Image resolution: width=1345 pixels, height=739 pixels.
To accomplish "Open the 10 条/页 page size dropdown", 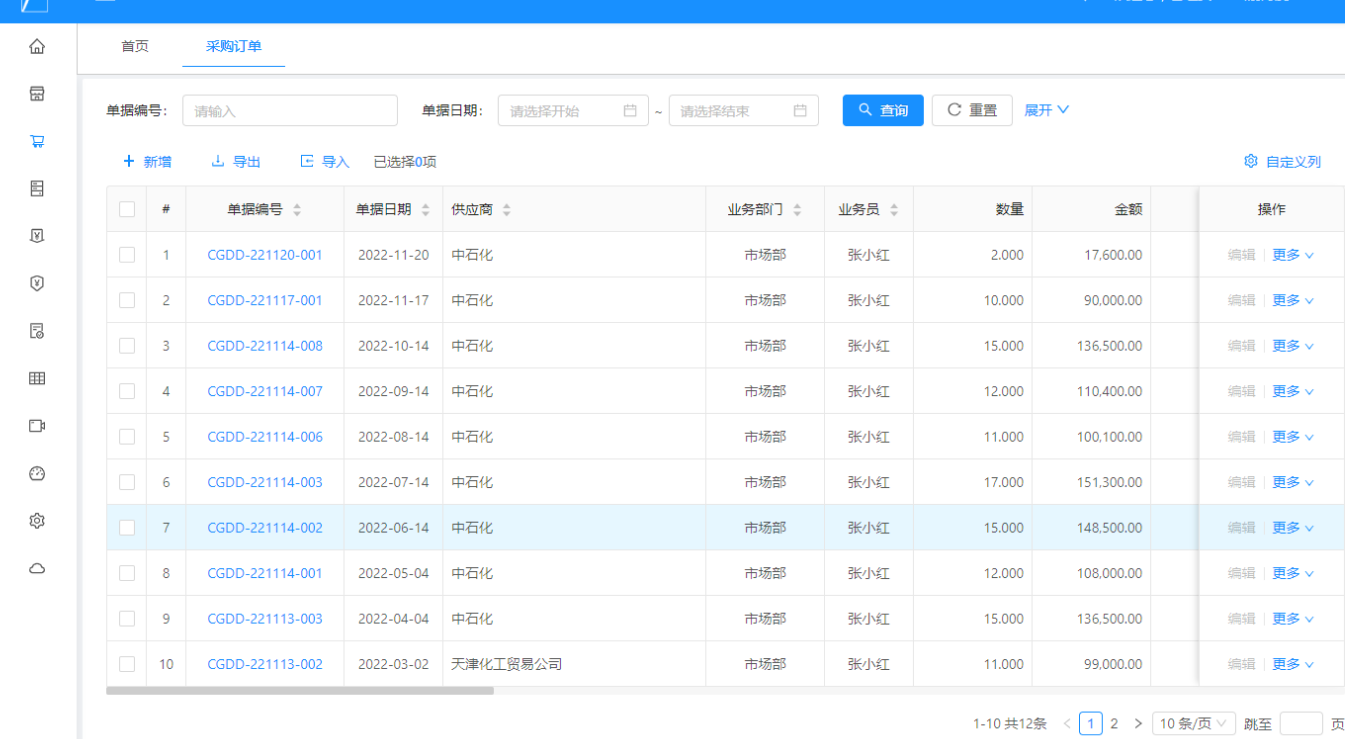I will click(1194, 723).
